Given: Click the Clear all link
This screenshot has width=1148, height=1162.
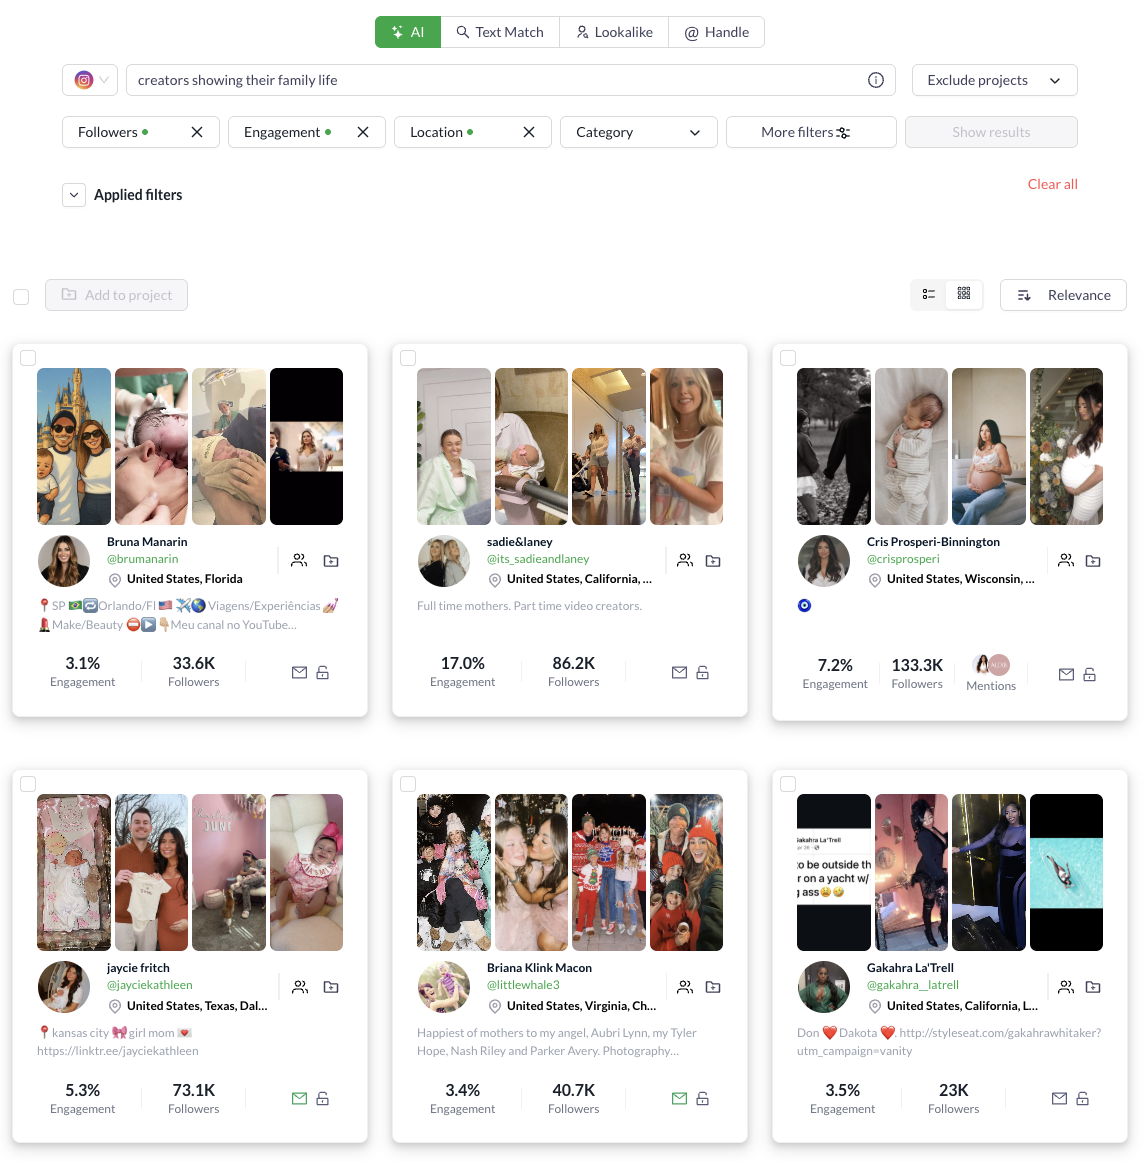Looking at the screenshot, I should [x=1052, y=185].
